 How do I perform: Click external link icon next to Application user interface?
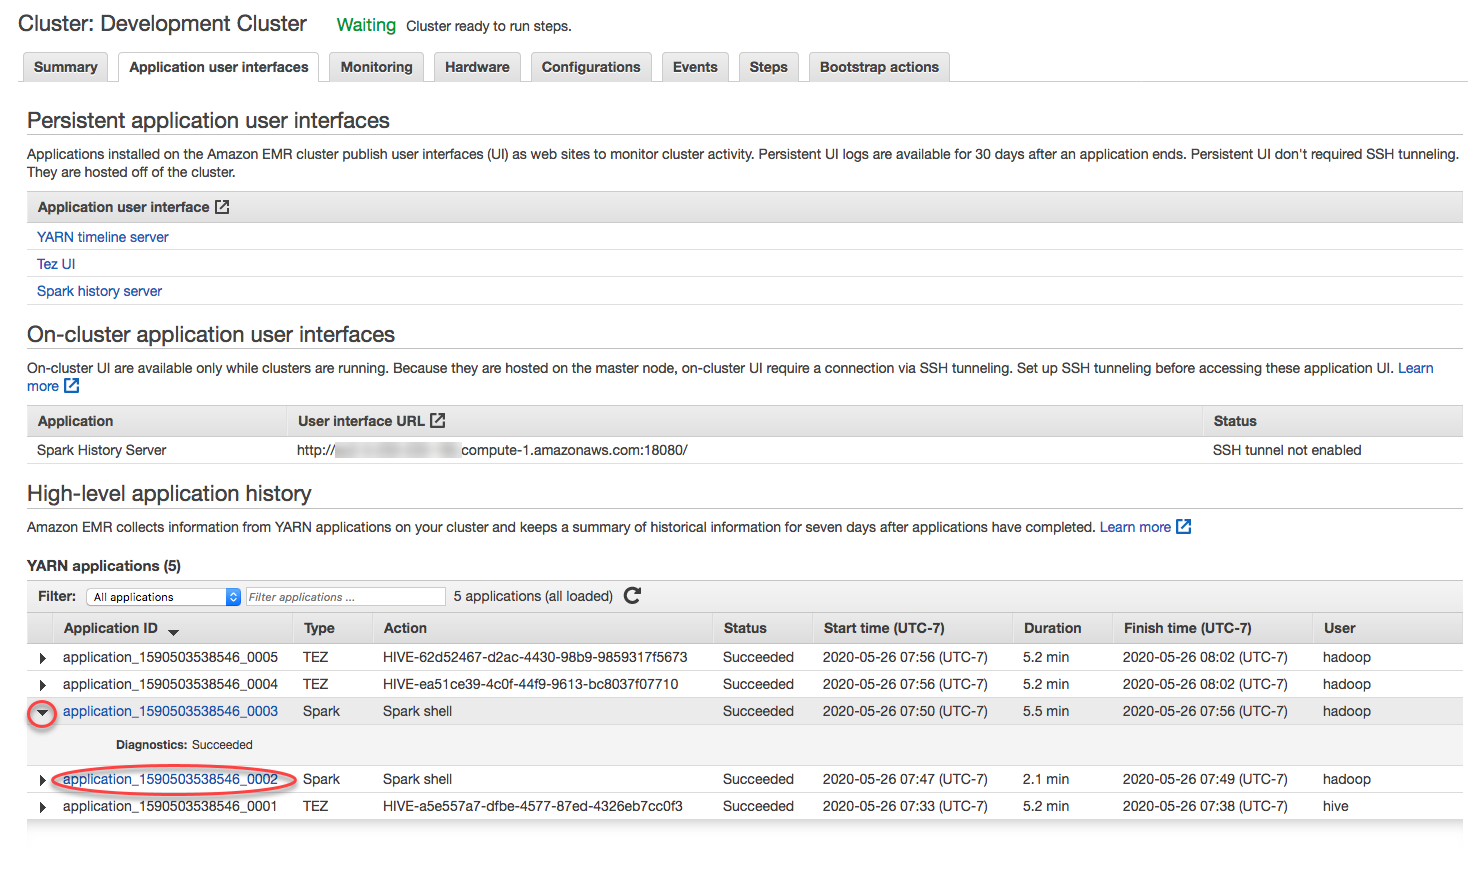(222, 207)
